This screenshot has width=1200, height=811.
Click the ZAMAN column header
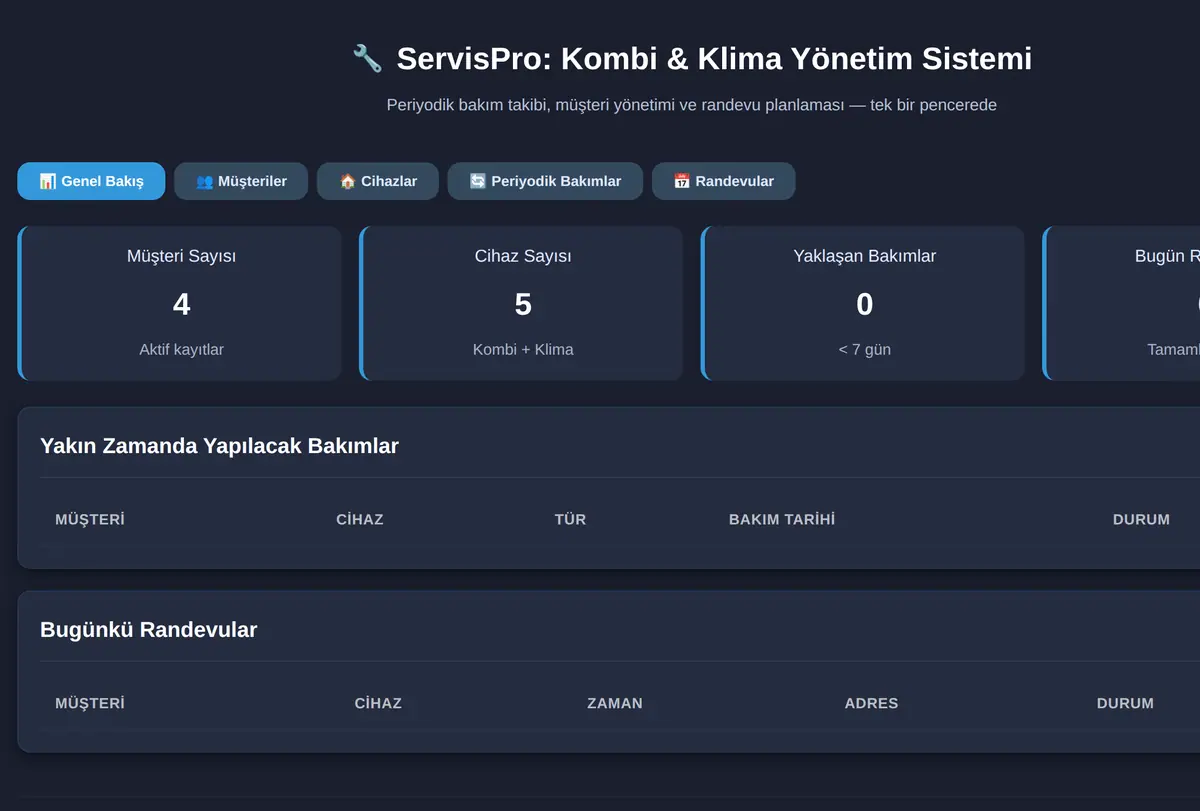point(615,703)
